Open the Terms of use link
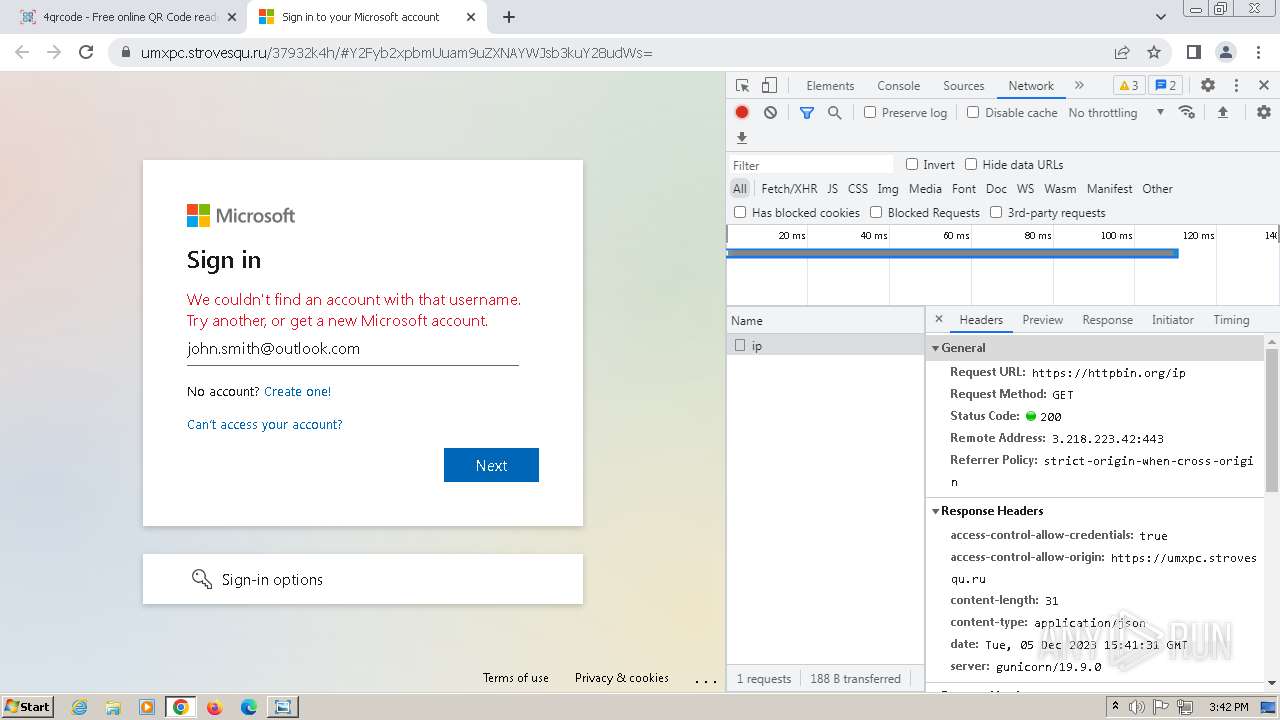 click(516, 678)
